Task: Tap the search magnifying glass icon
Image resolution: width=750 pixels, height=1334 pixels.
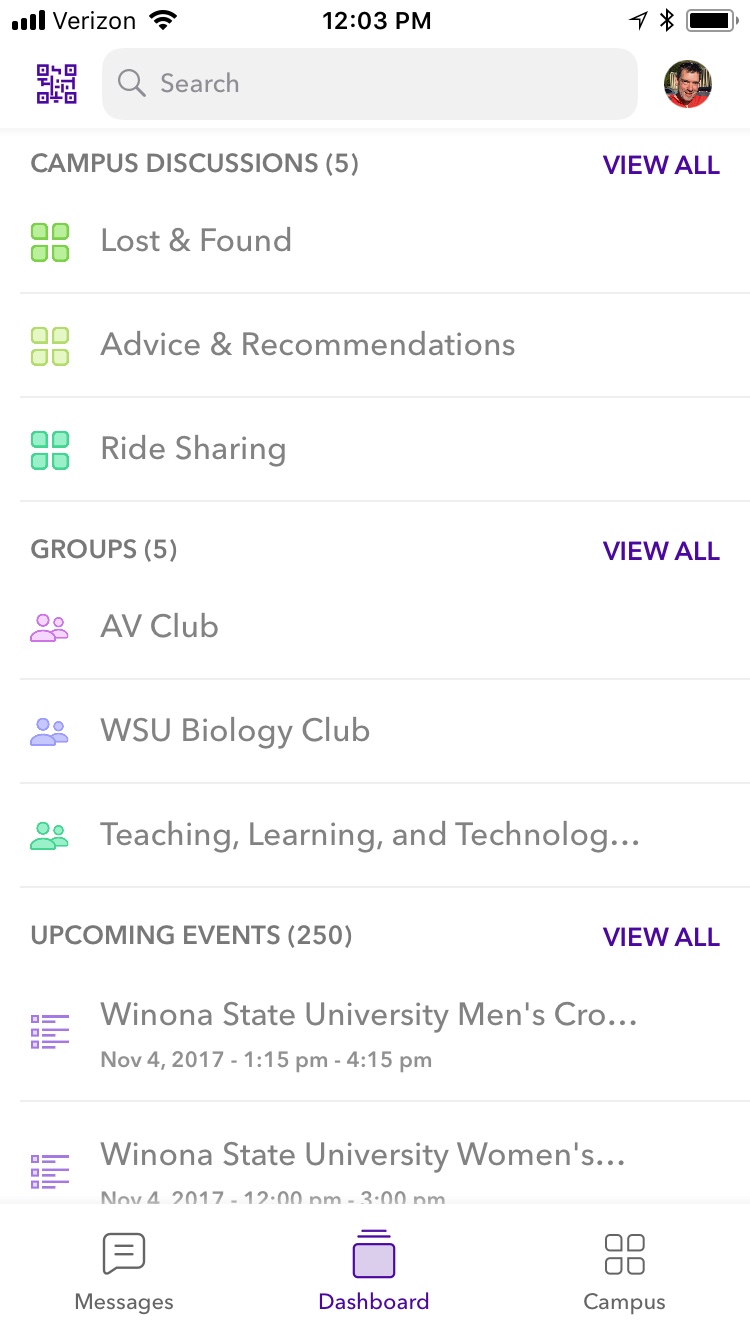Action: tap(132, 83)
